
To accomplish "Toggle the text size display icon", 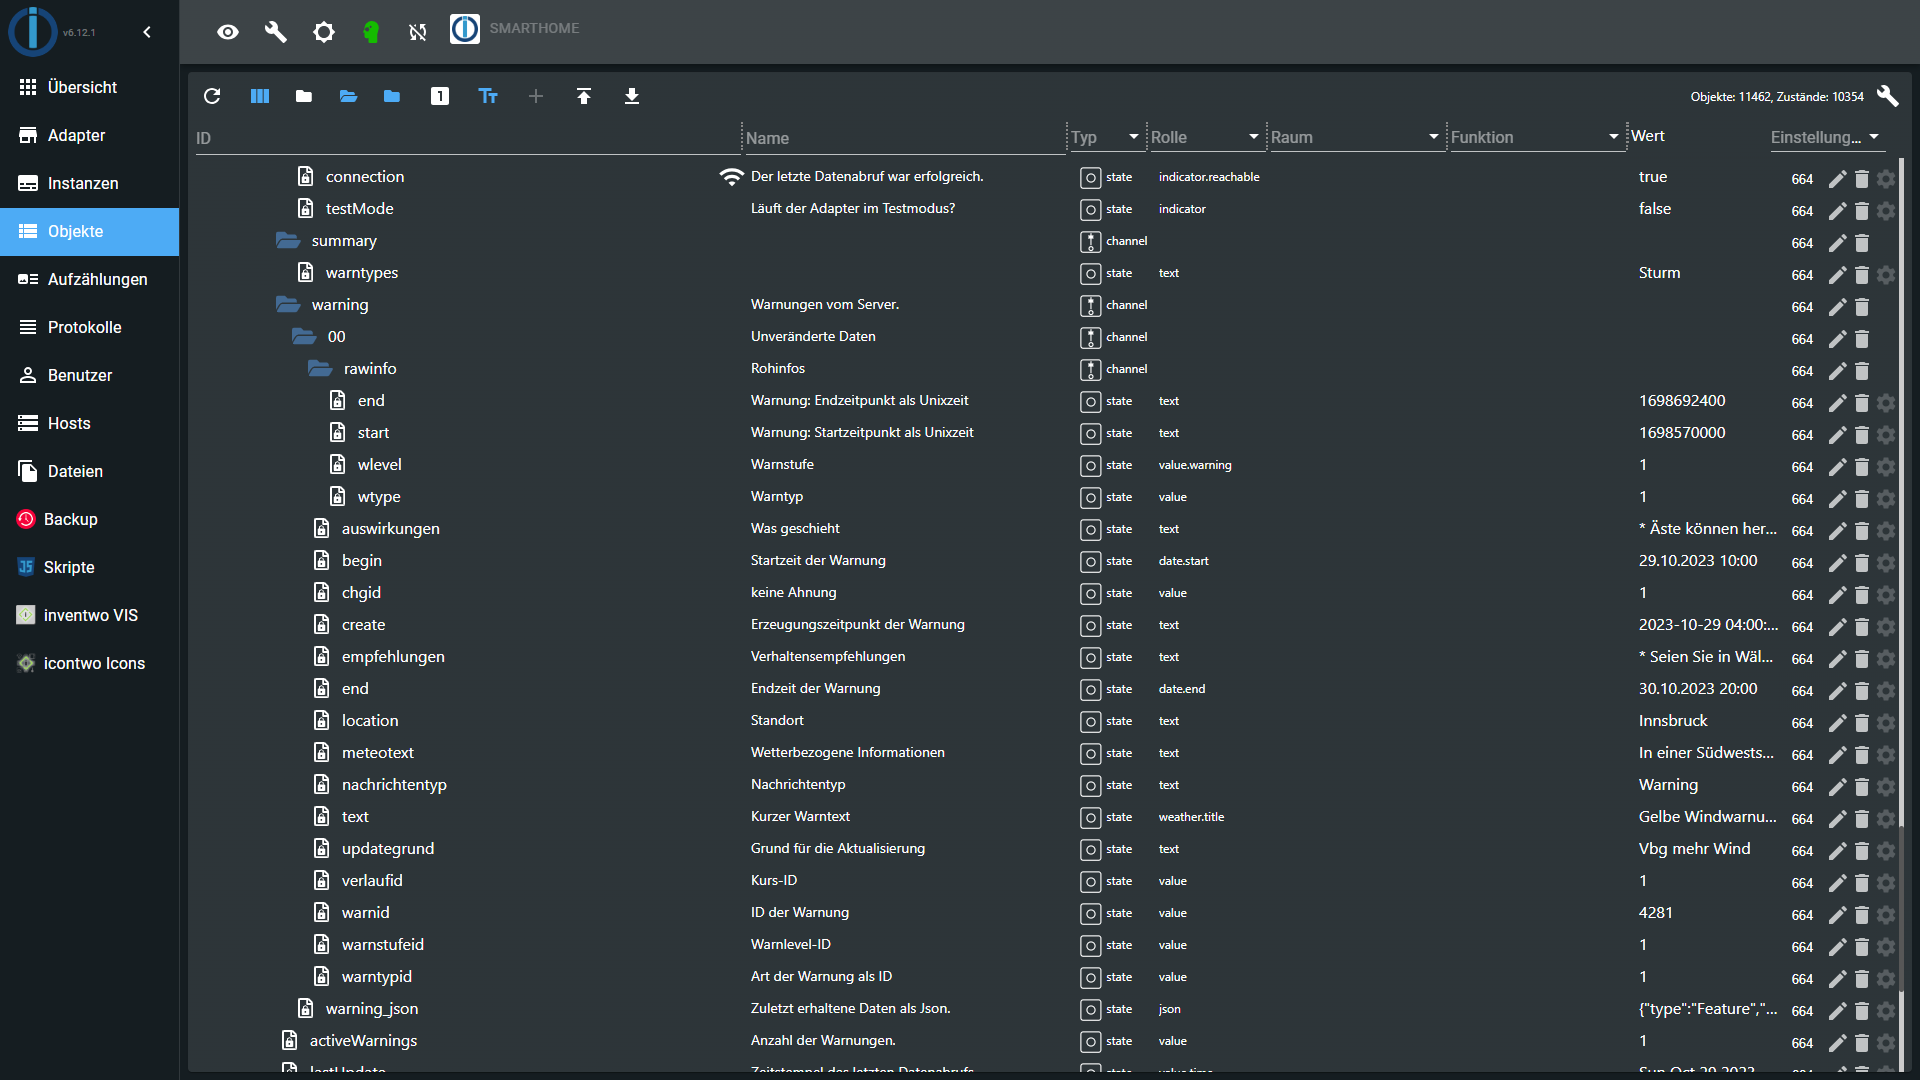I will pos(488,96).
